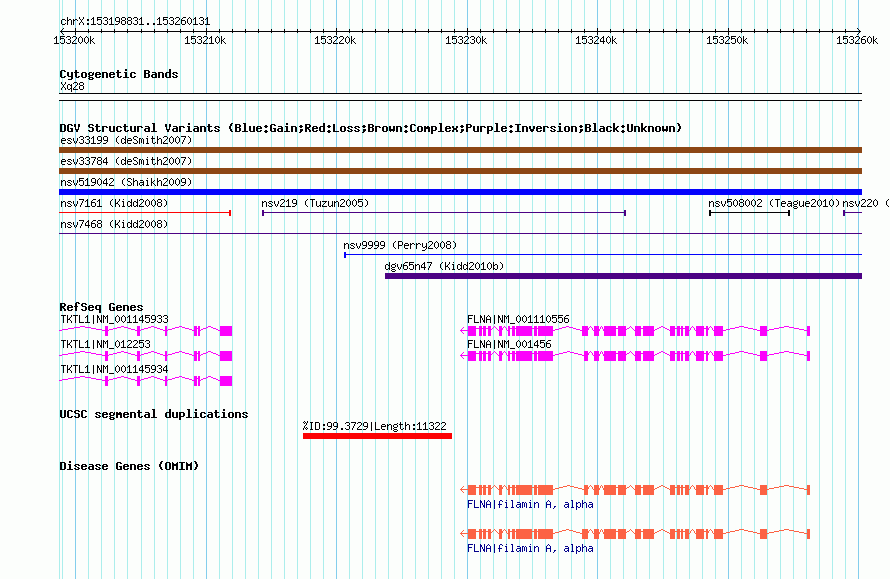The width and height of the screenshot is (890, 579).
Task: Click the 153220k ruler tick label
Action: coord(335,40)
